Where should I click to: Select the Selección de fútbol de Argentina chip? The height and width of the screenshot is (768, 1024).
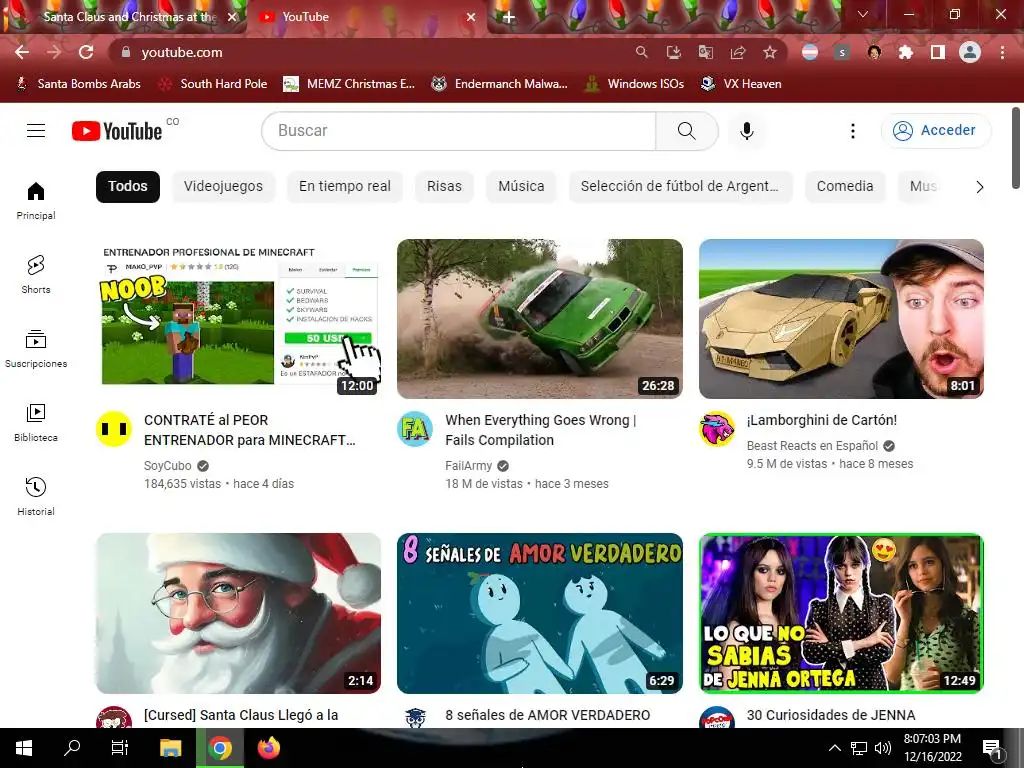pos(680,187)
